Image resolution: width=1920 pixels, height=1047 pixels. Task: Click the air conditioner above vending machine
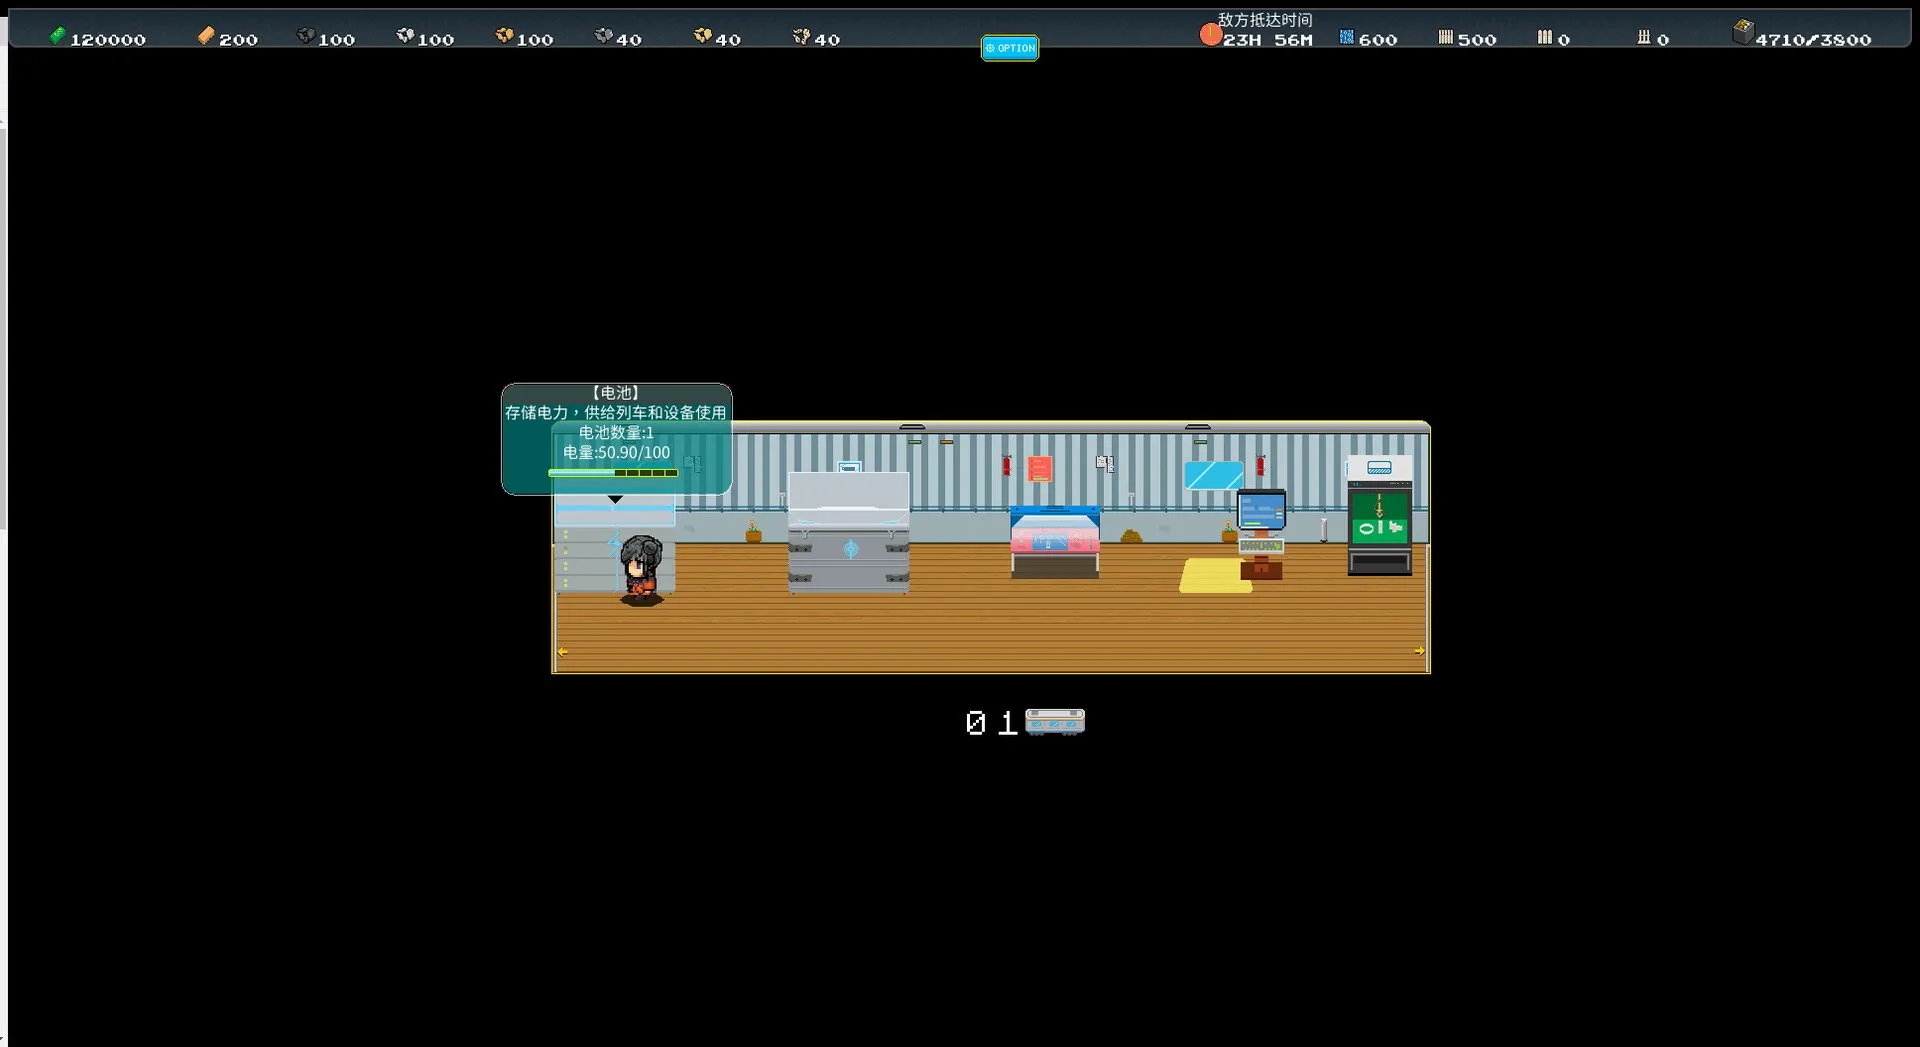[x=1379, y=468]
